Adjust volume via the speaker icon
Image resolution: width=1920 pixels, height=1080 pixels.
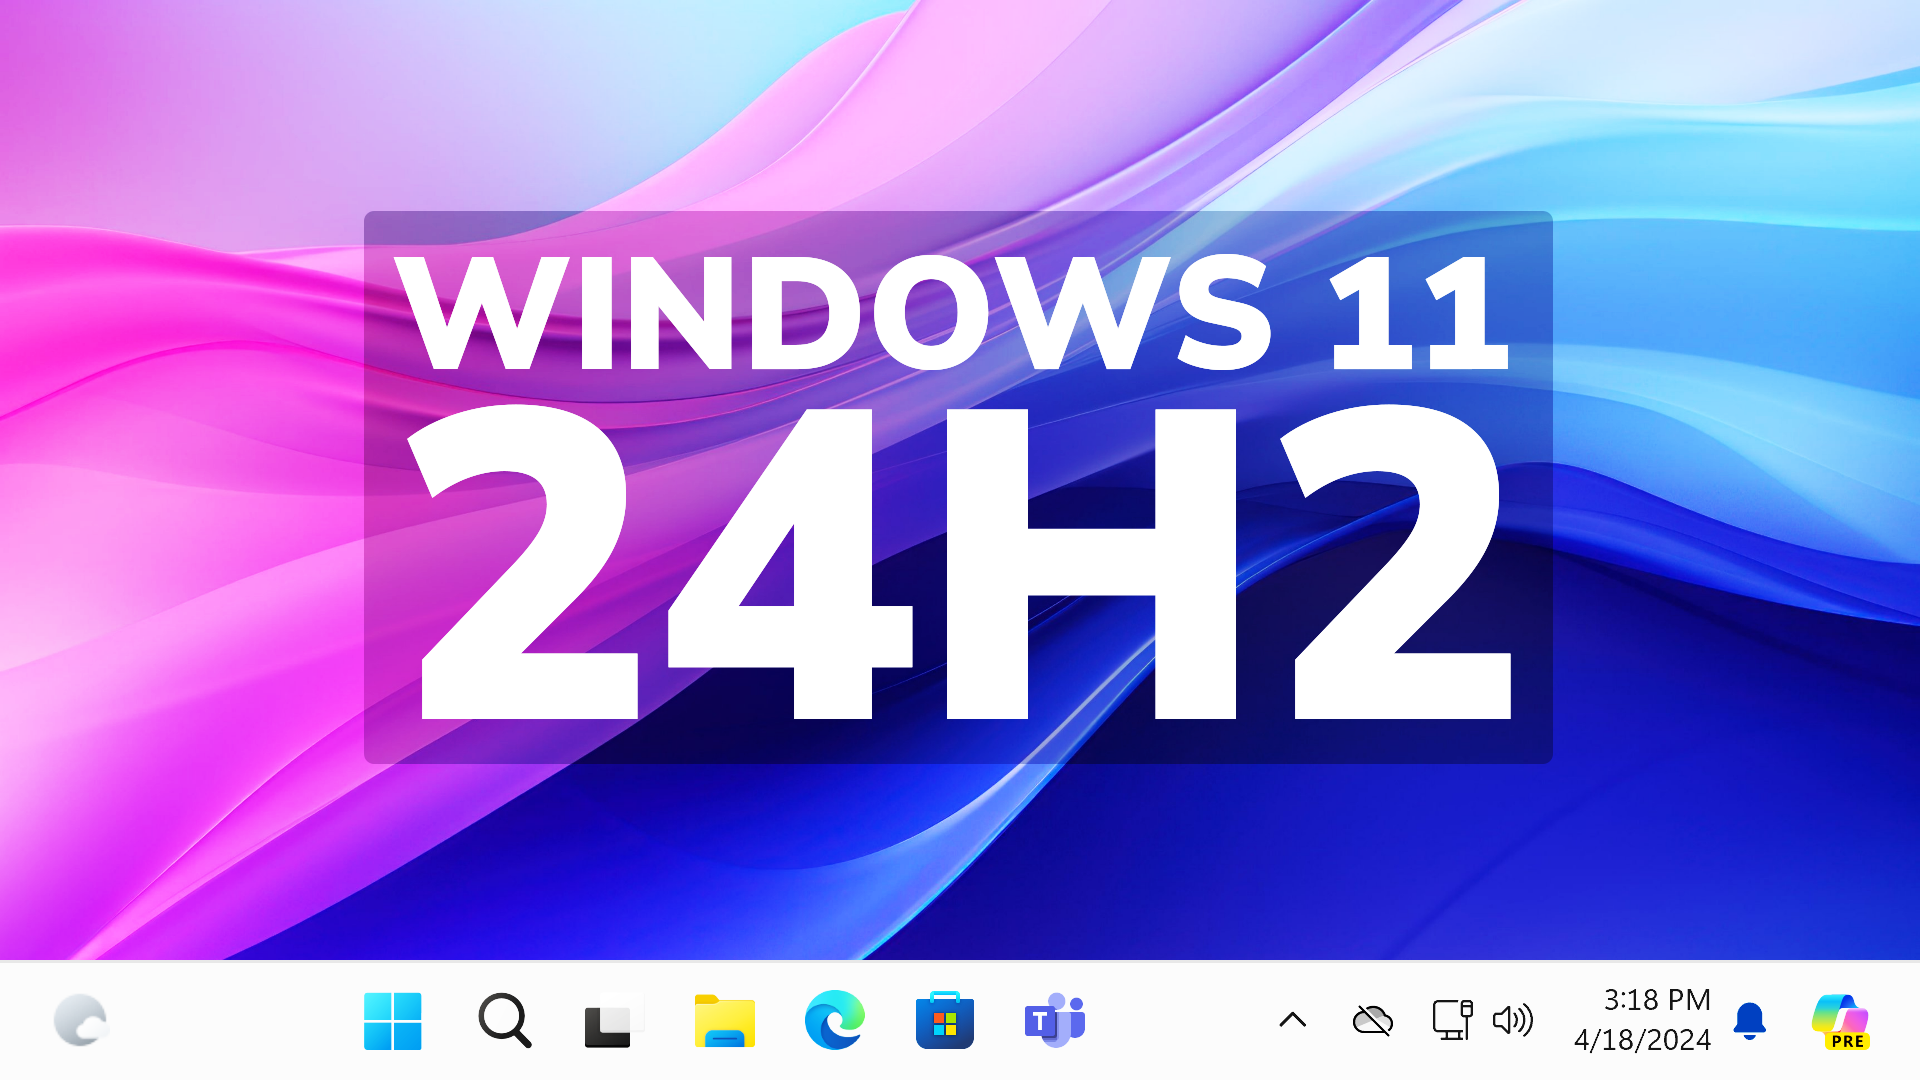click(x=1513, y=1021)
